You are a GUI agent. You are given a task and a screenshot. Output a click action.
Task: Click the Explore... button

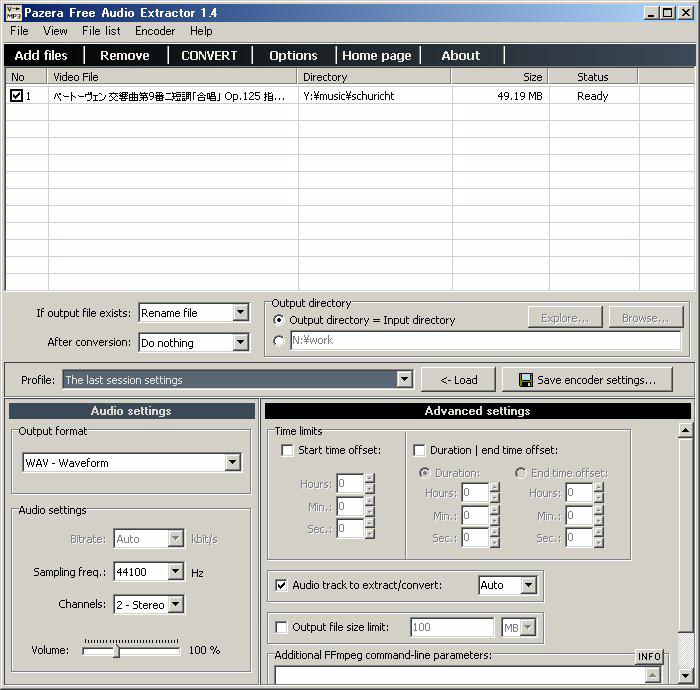coord(565,318)
